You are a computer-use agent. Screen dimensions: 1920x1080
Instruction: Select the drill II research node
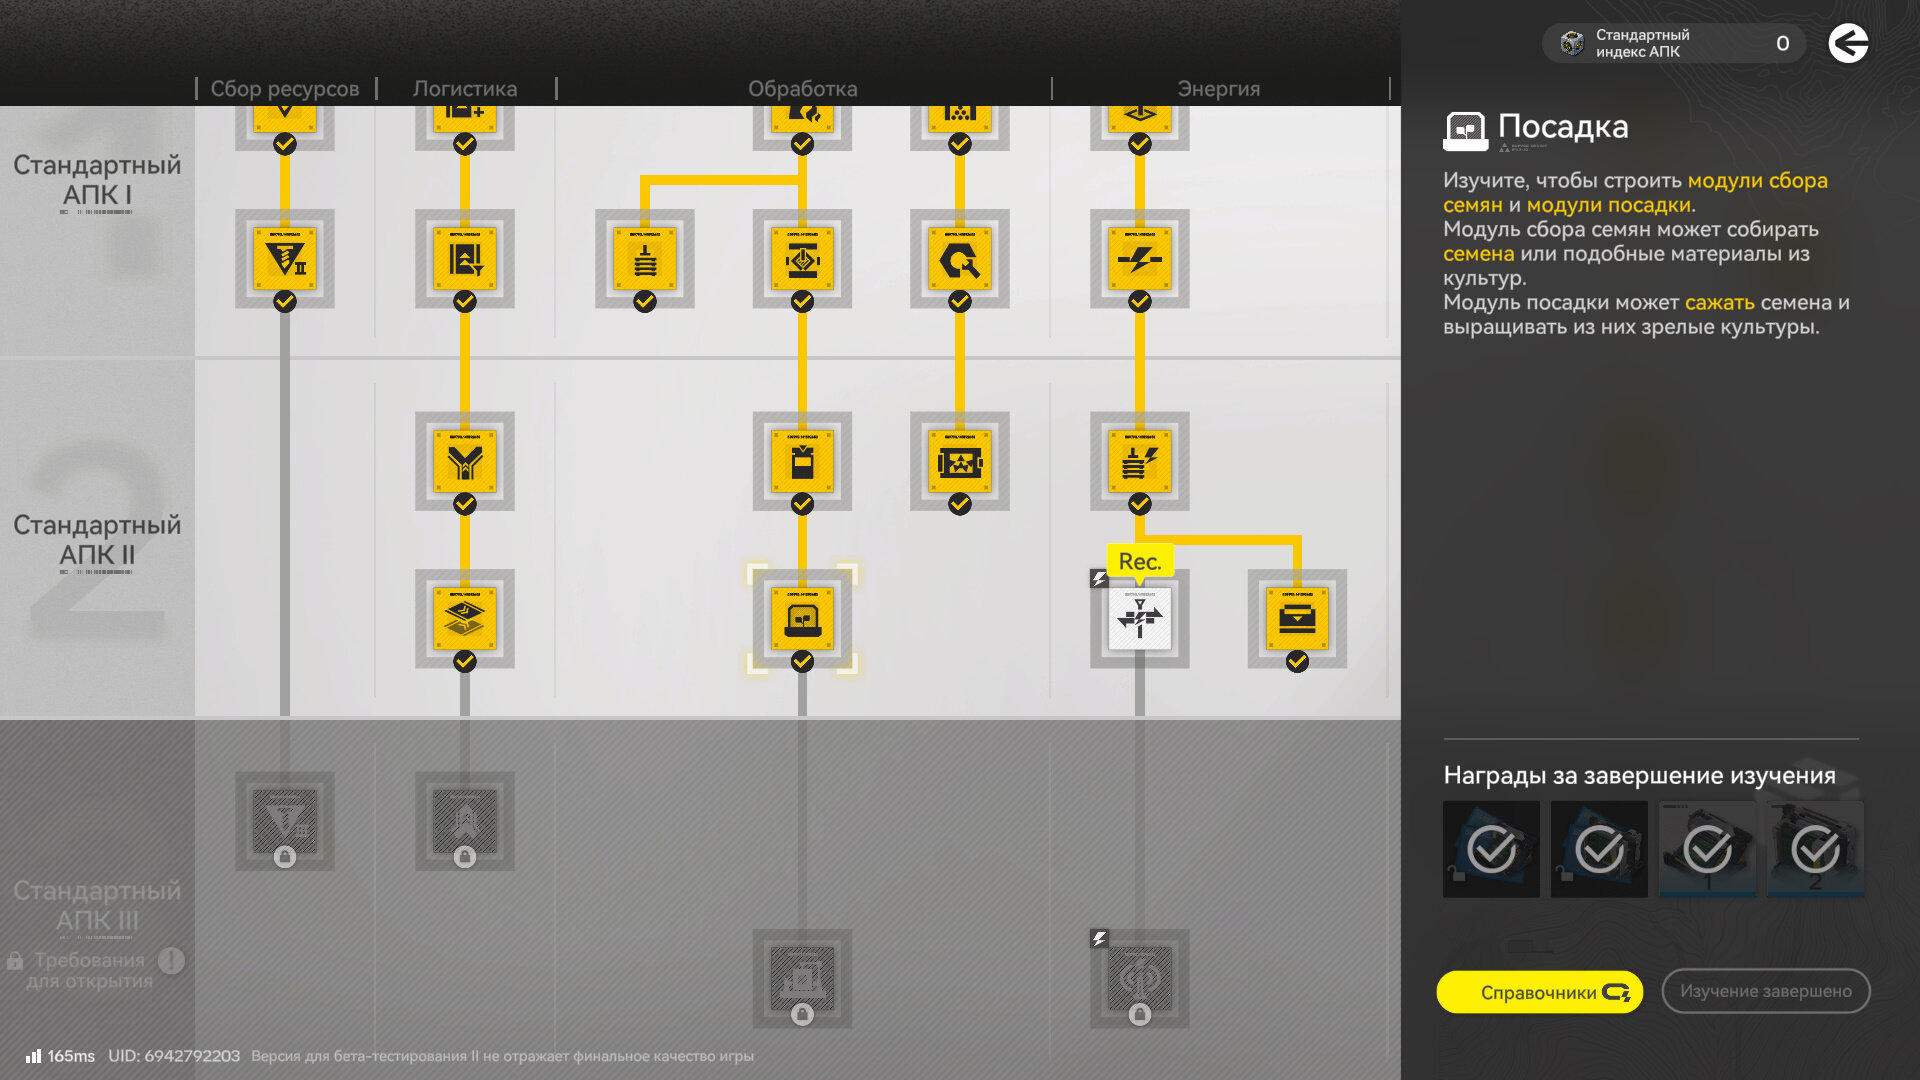(x=285, y=260)
